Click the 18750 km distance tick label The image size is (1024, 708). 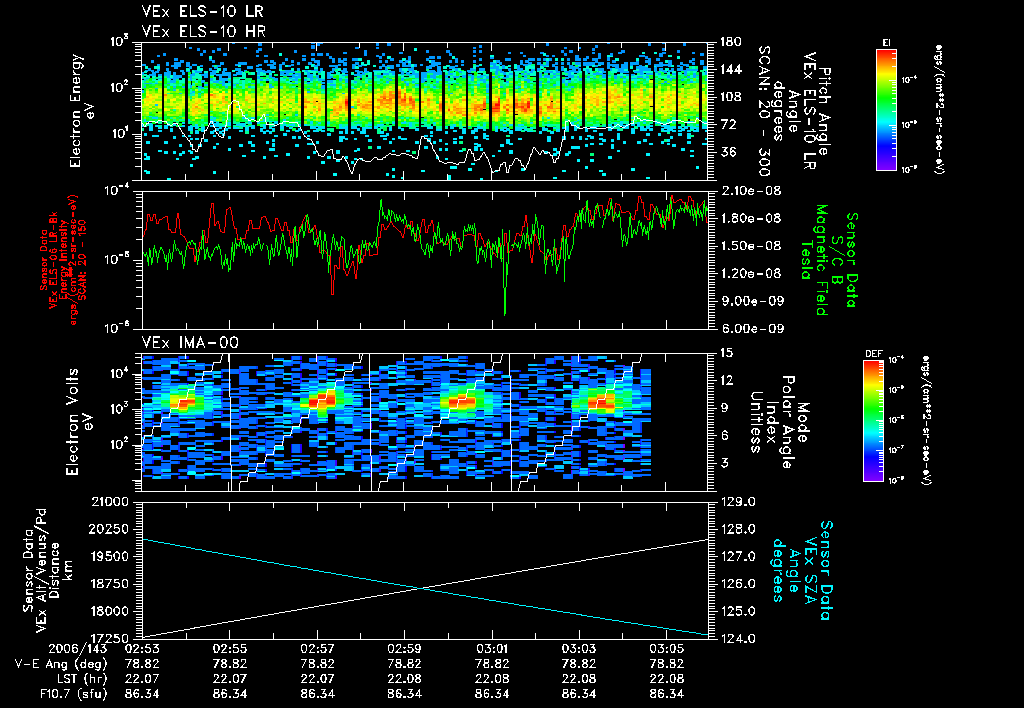pos(108,584)
